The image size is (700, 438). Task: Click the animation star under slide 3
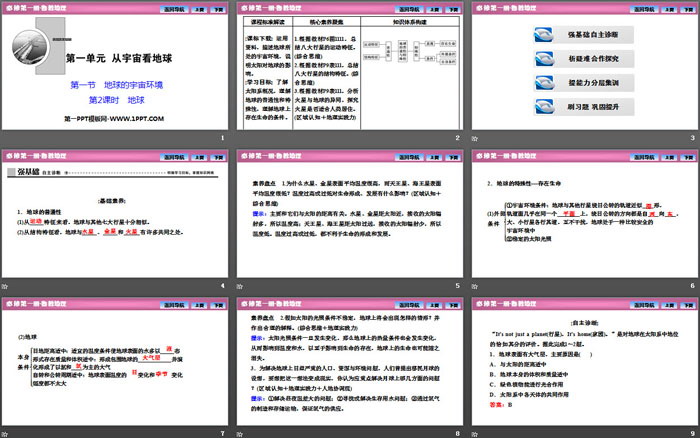tap(475, 138)
